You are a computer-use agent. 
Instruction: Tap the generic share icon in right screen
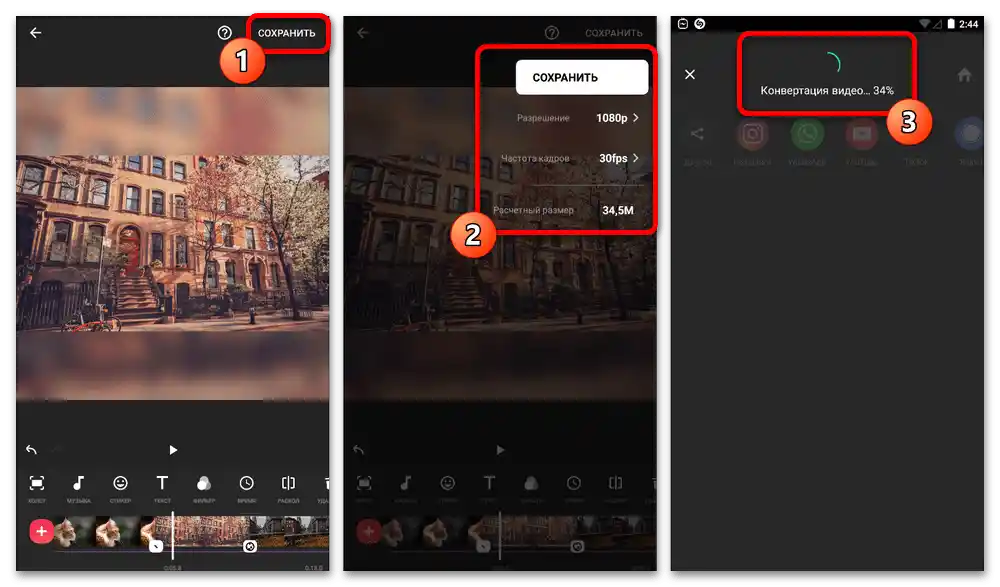697,134
